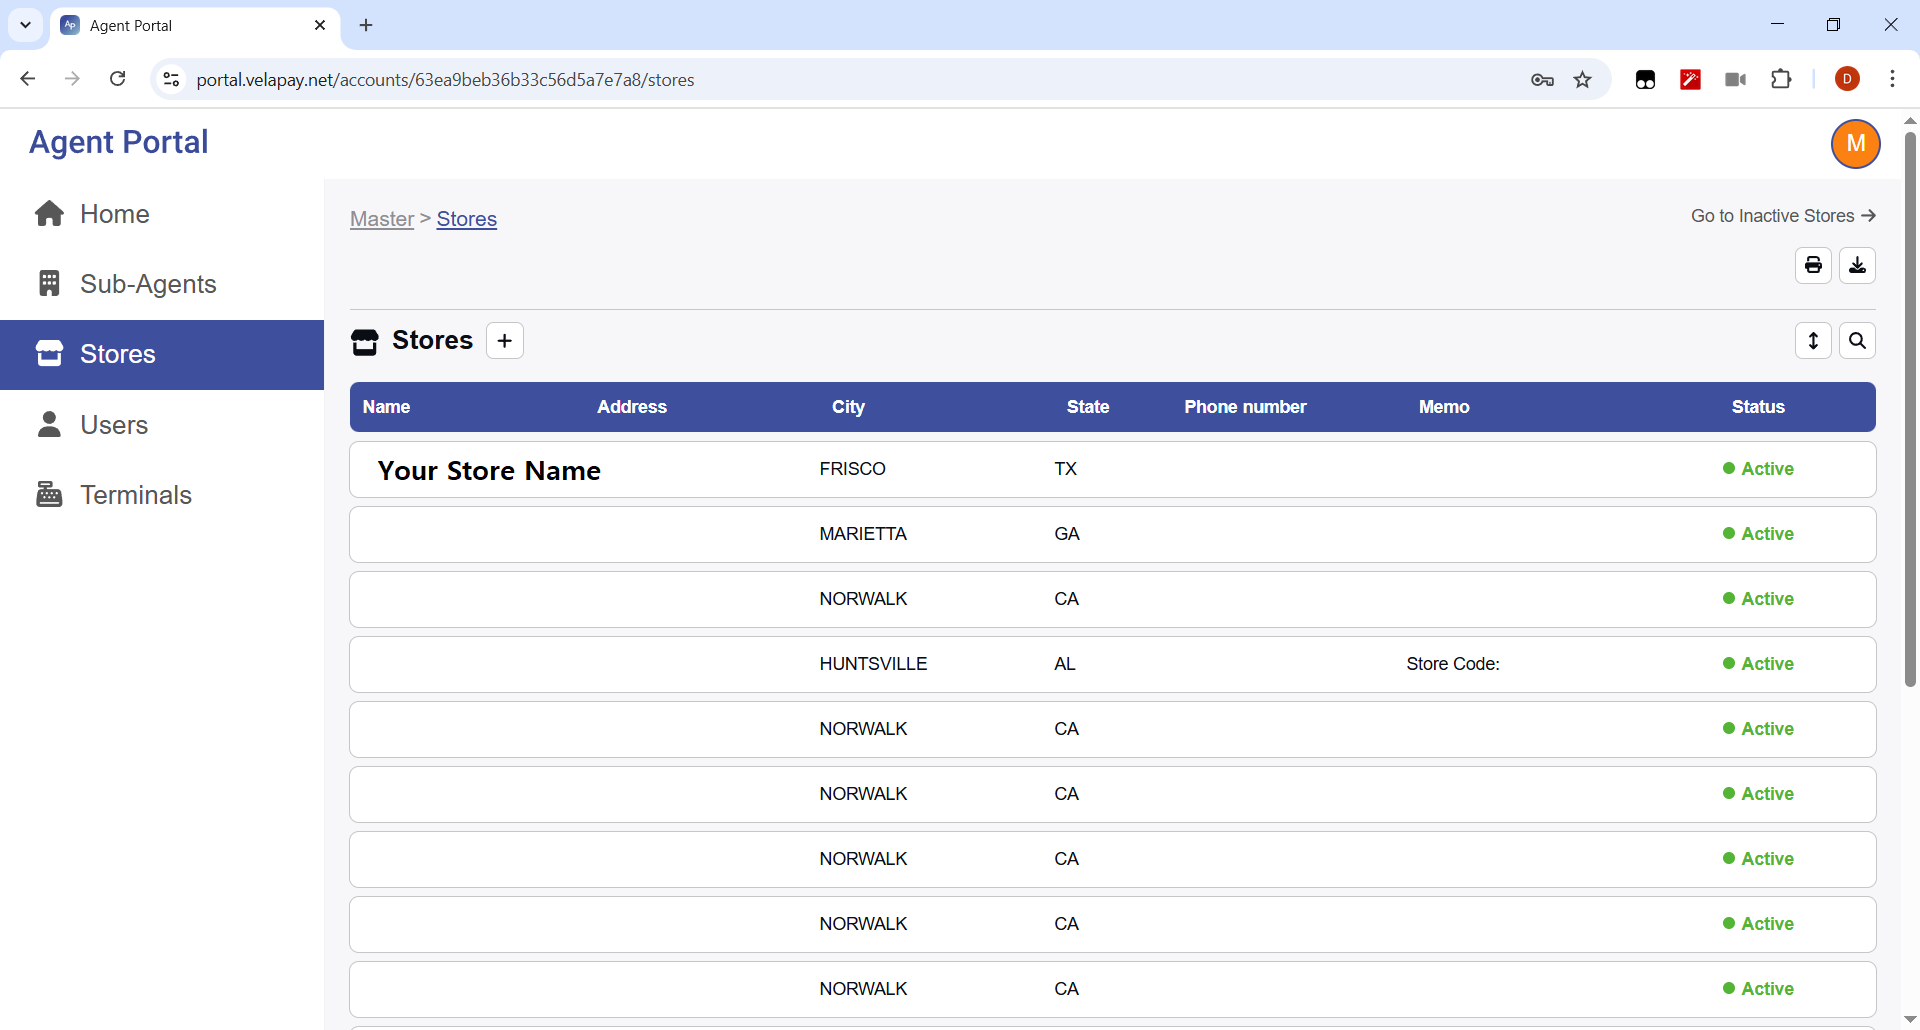Expand the tab search dropdown

(x=25, y=25)
